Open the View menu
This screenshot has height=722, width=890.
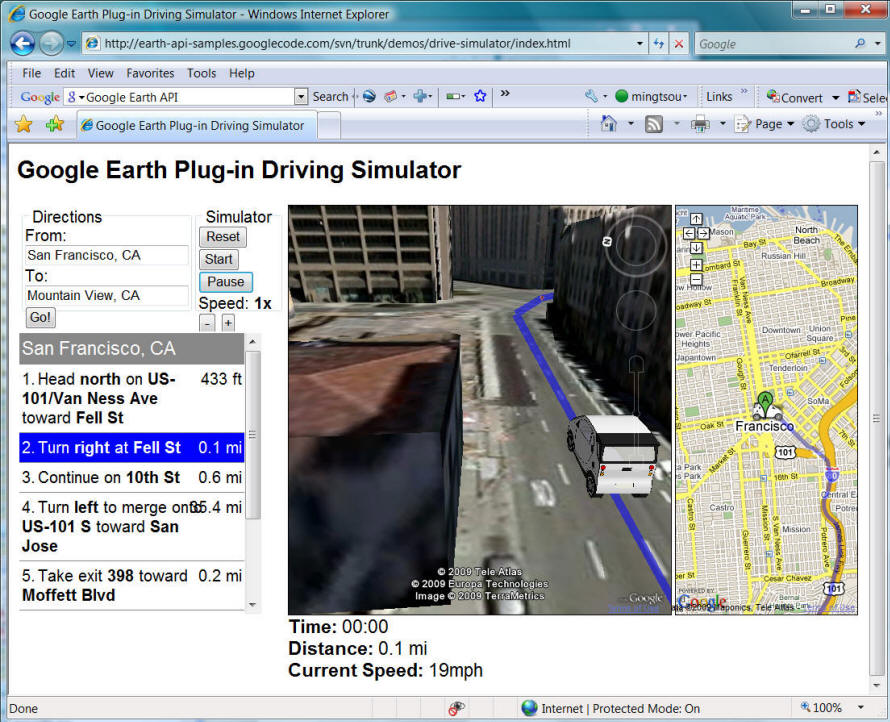tap(100, 73)
